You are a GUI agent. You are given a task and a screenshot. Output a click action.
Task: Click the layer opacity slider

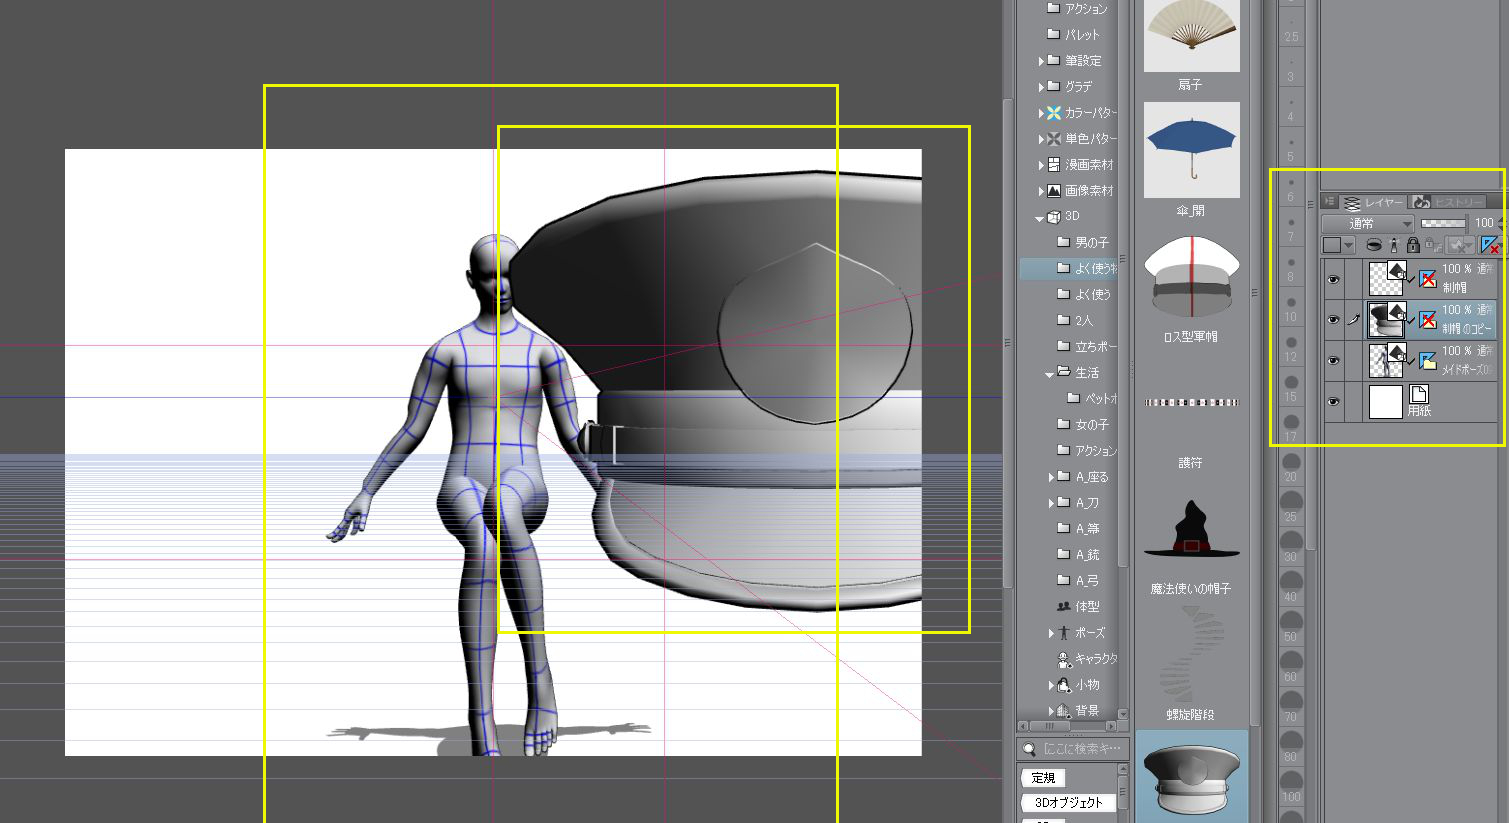coord(1442,223)
